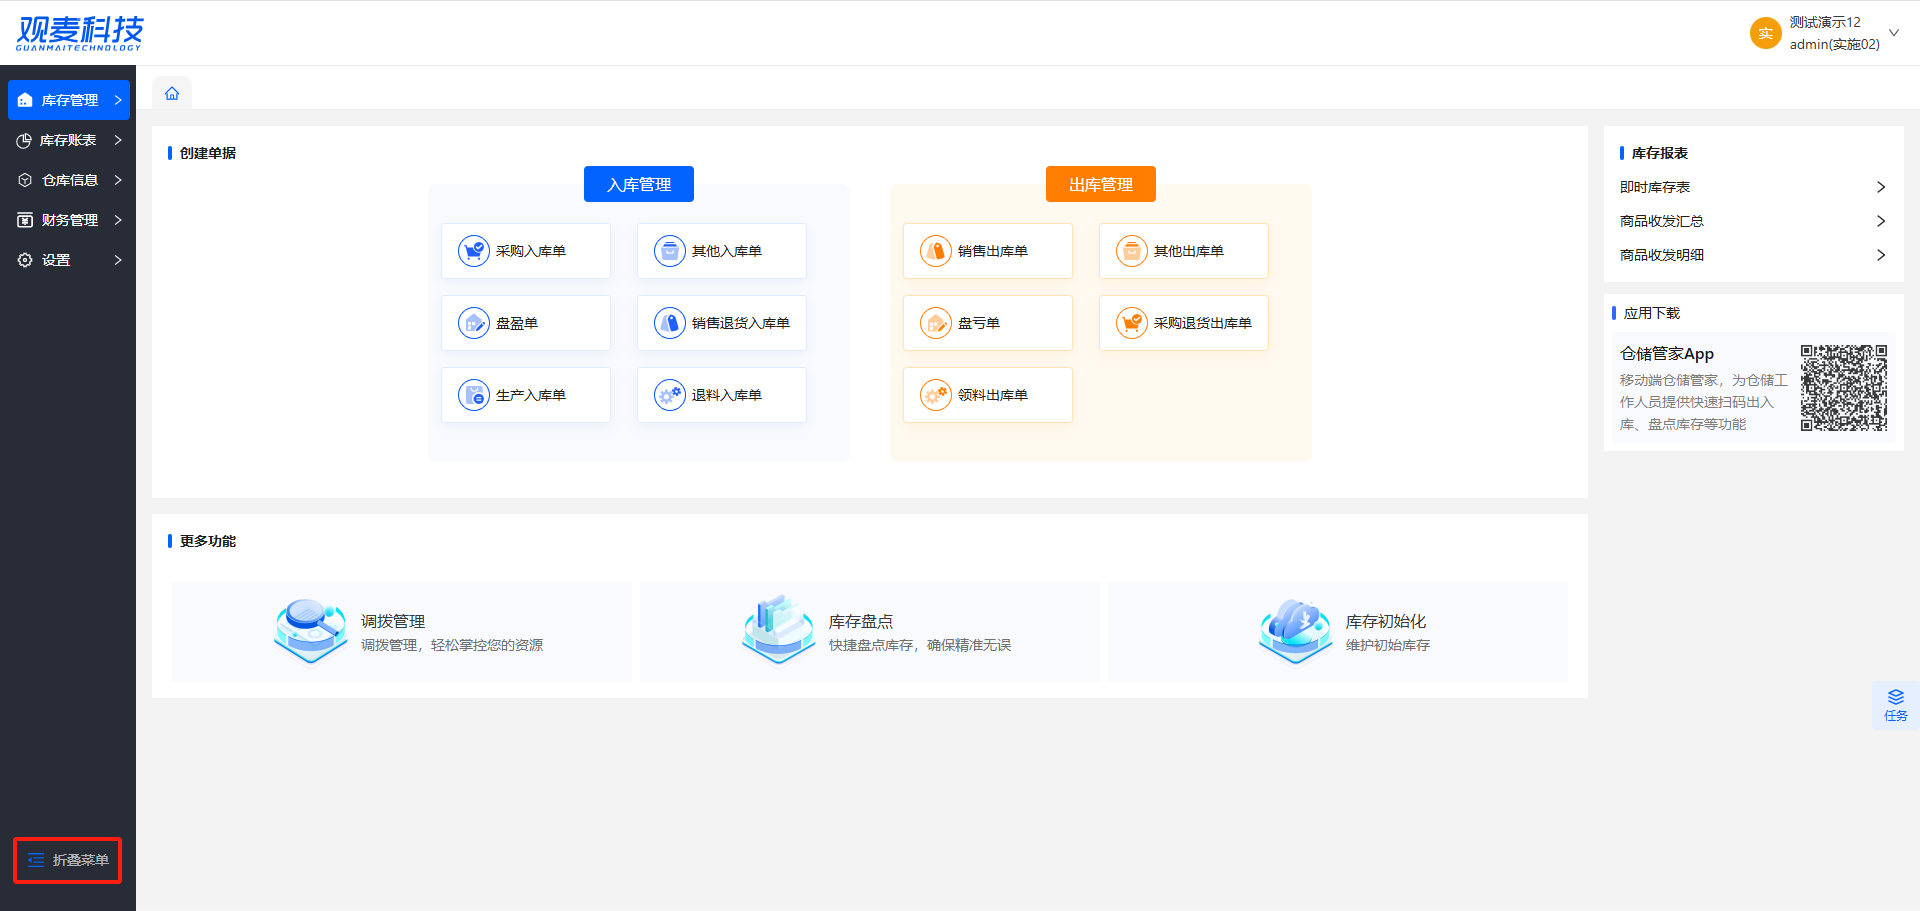1920x911 pixels.
Task: Click the 任务 layers icon
Action: click(x=1896, y=697)
